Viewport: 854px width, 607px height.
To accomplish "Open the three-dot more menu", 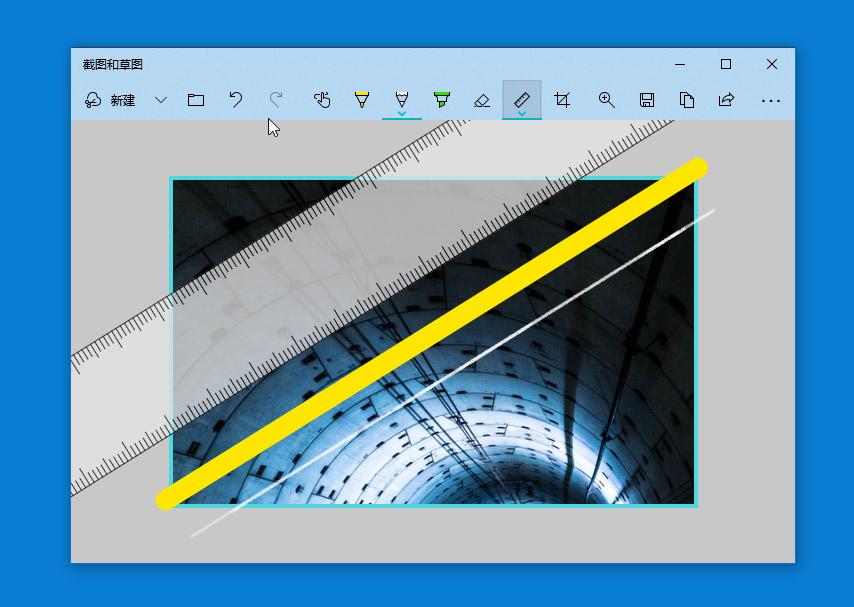I will [771, 101].
